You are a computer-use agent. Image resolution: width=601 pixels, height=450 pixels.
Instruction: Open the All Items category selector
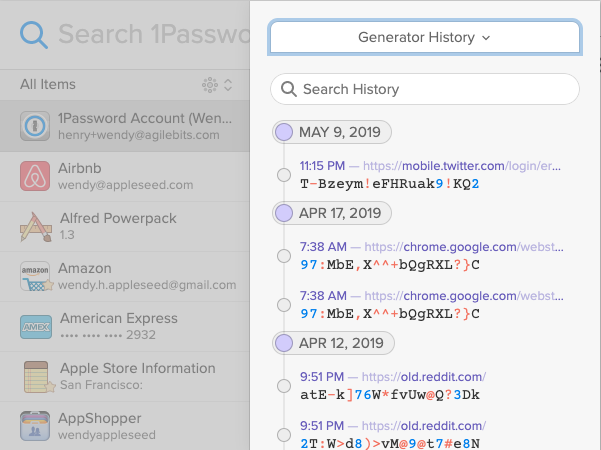pyautogui.click(x=48, y=84)
